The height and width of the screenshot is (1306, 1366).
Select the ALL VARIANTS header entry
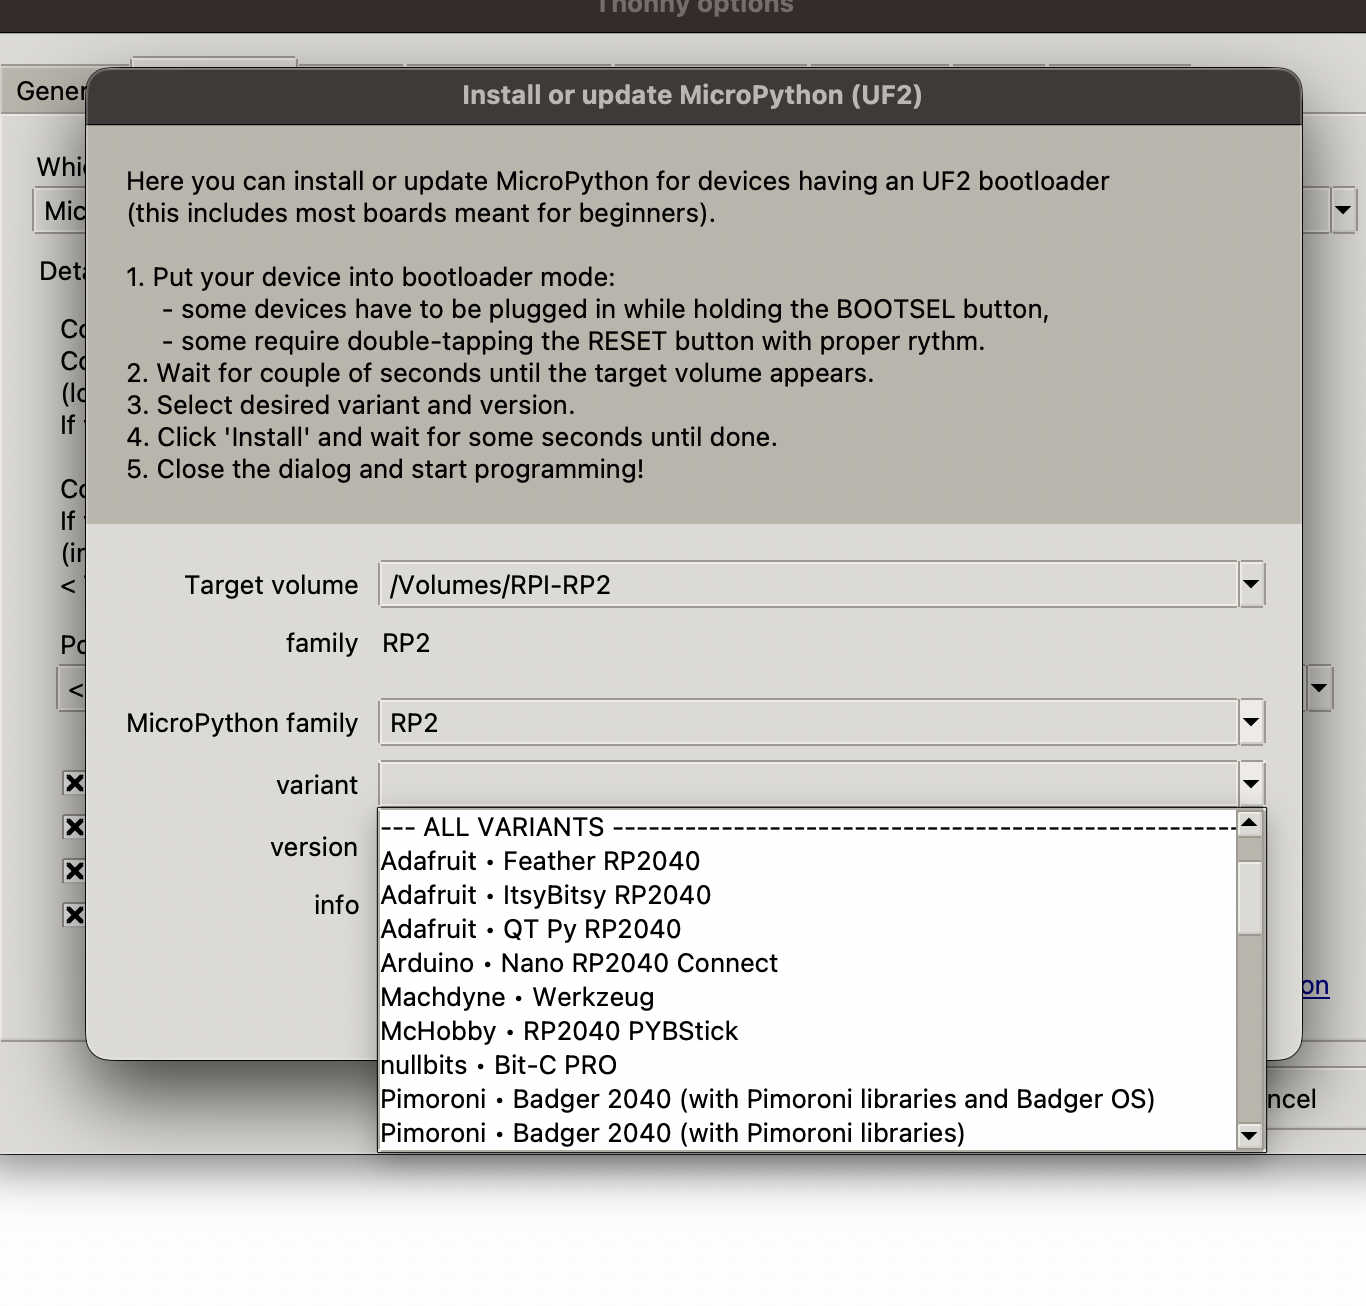[x=808, y=827]
